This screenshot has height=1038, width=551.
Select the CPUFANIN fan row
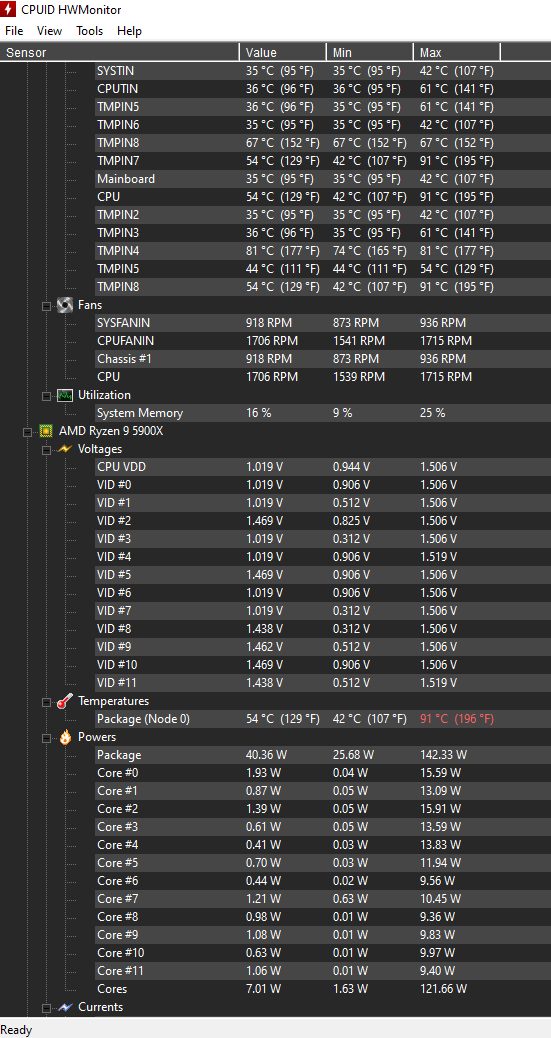tap(323, 341)
